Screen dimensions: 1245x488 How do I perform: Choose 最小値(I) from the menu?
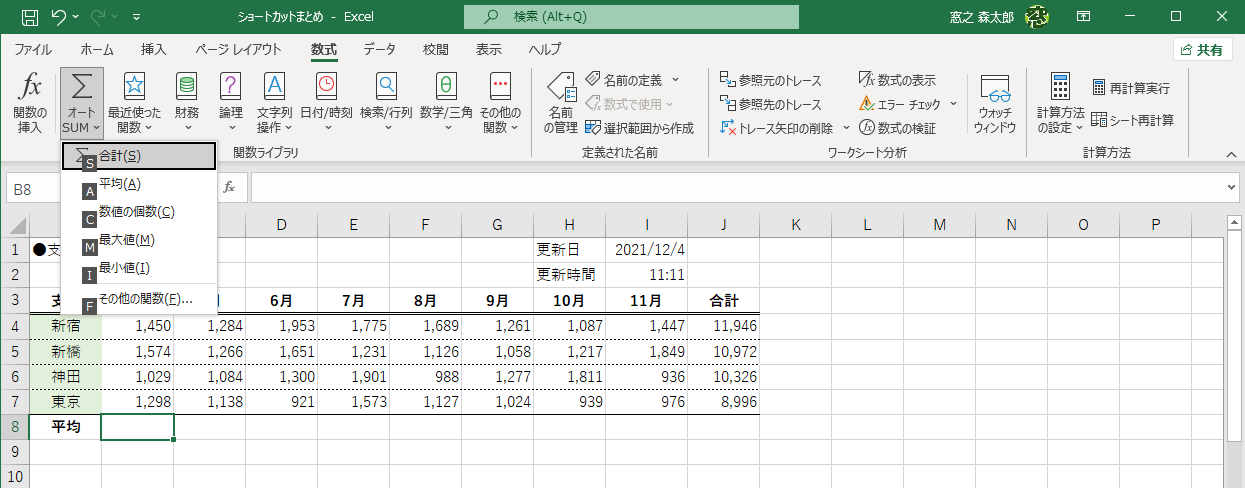pos(139,268)
